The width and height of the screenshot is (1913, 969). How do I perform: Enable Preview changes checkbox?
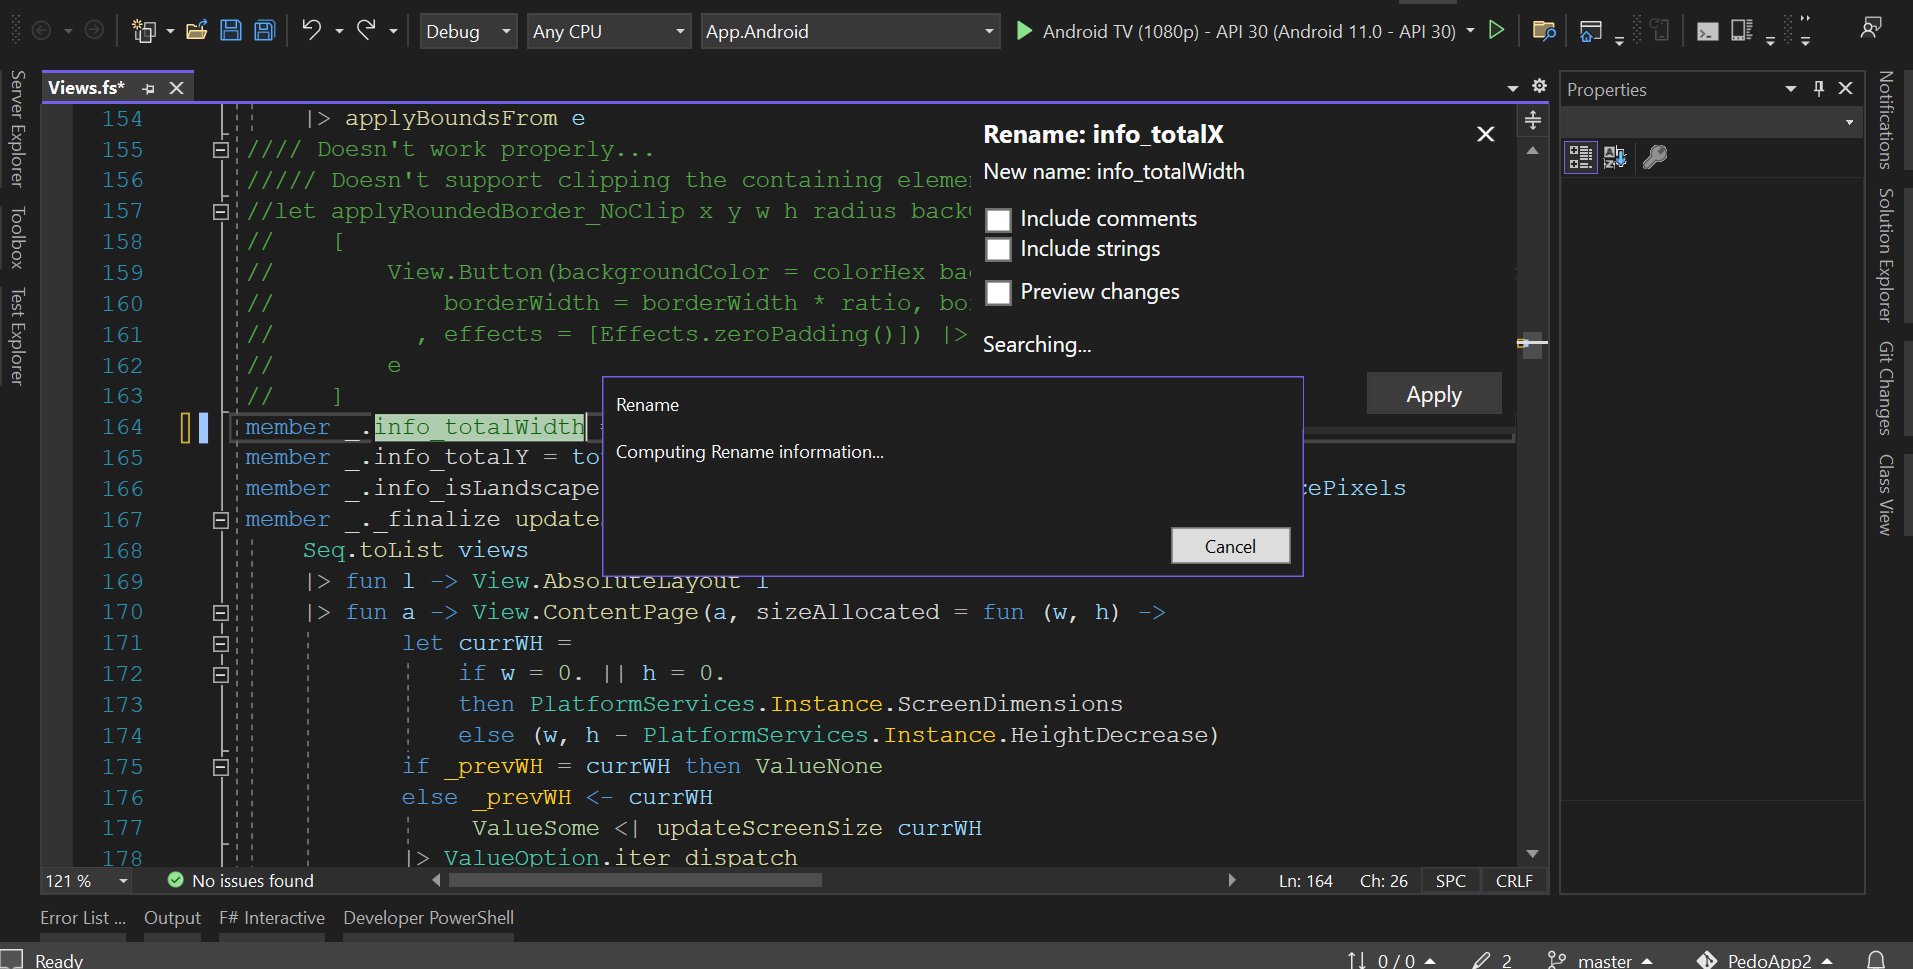(x=998, y=292)
